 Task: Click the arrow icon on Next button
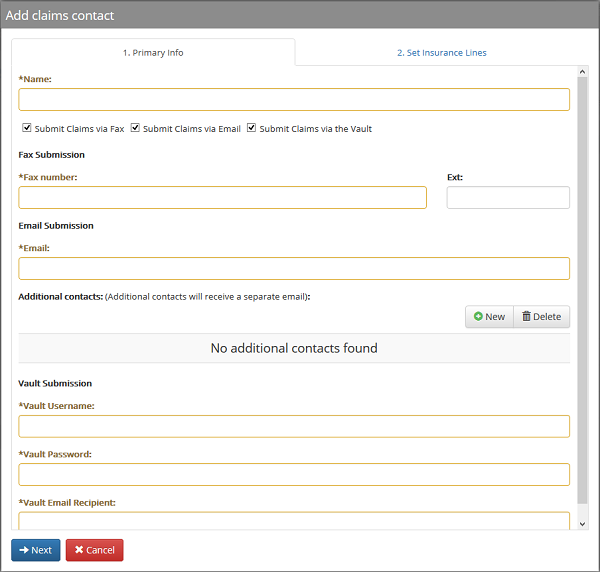click(24, 550)
